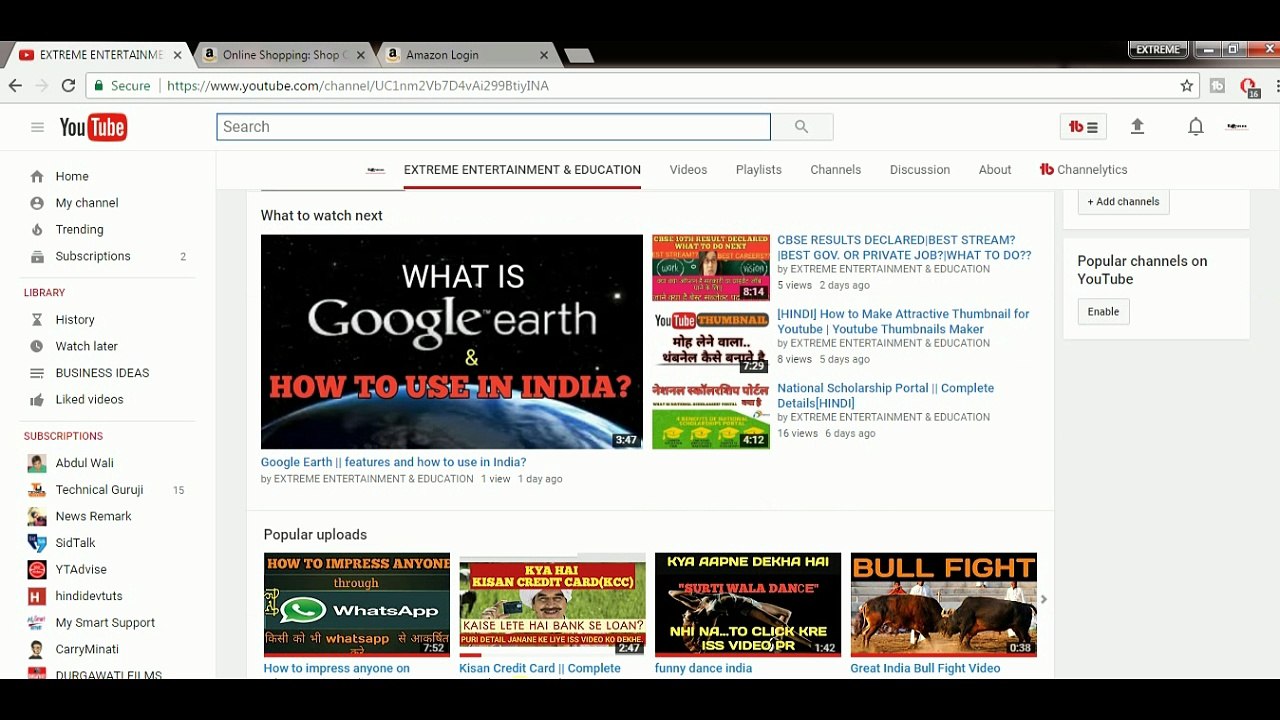The width and height of the screenshot is (1280, 720).
Task: Open the channel Channels tab
Action: tap(836, 170)
